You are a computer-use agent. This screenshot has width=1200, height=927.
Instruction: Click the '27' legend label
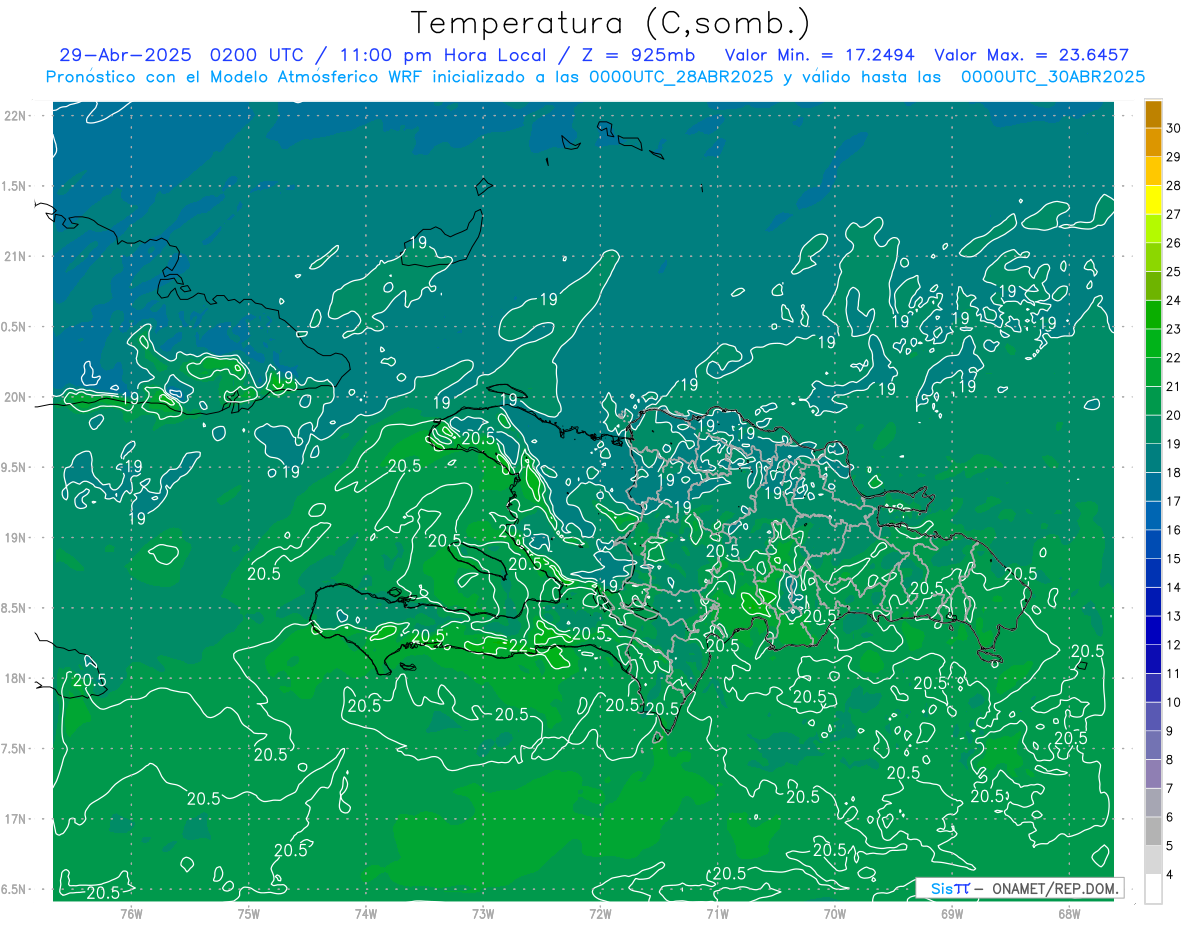[1175, 214]
